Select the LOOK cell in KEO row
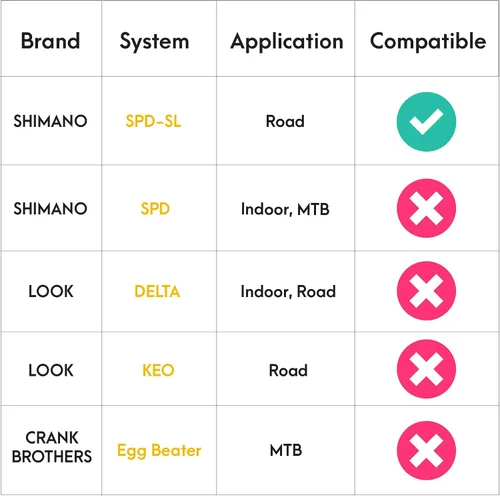The width and height of the screenshot is (500, 496). 51,370
